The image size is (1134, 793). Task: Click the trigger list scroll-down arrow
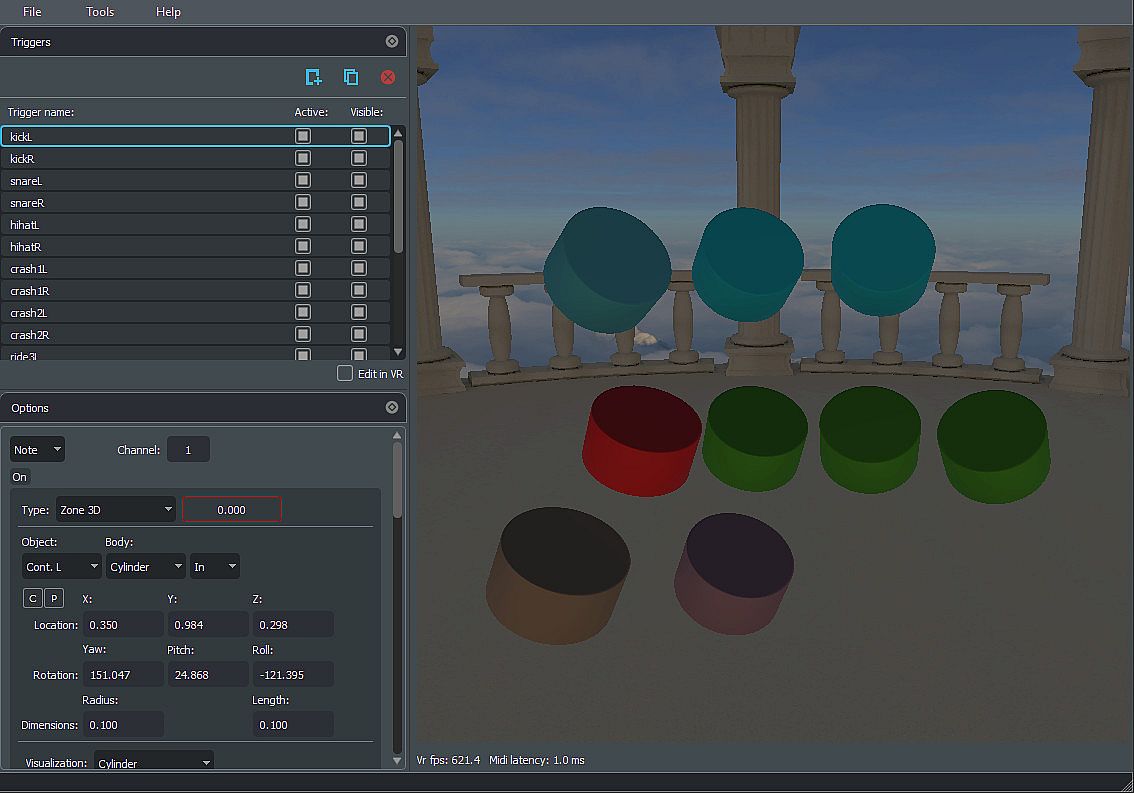pos(398,352)
